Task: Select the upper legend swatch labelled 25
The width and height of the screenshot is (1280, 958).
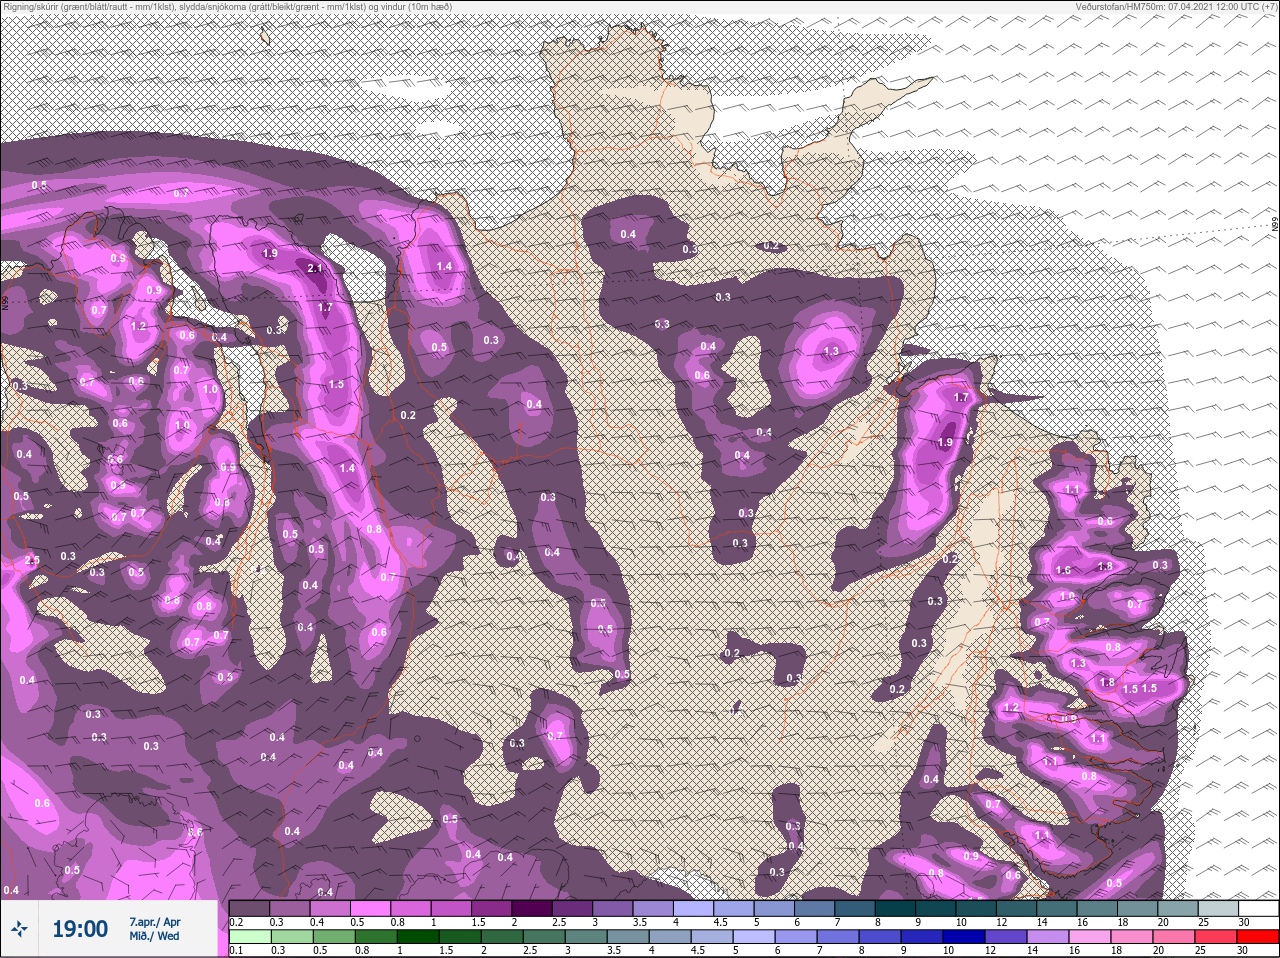Action: pyautogui.click(x=1218, y=908)
